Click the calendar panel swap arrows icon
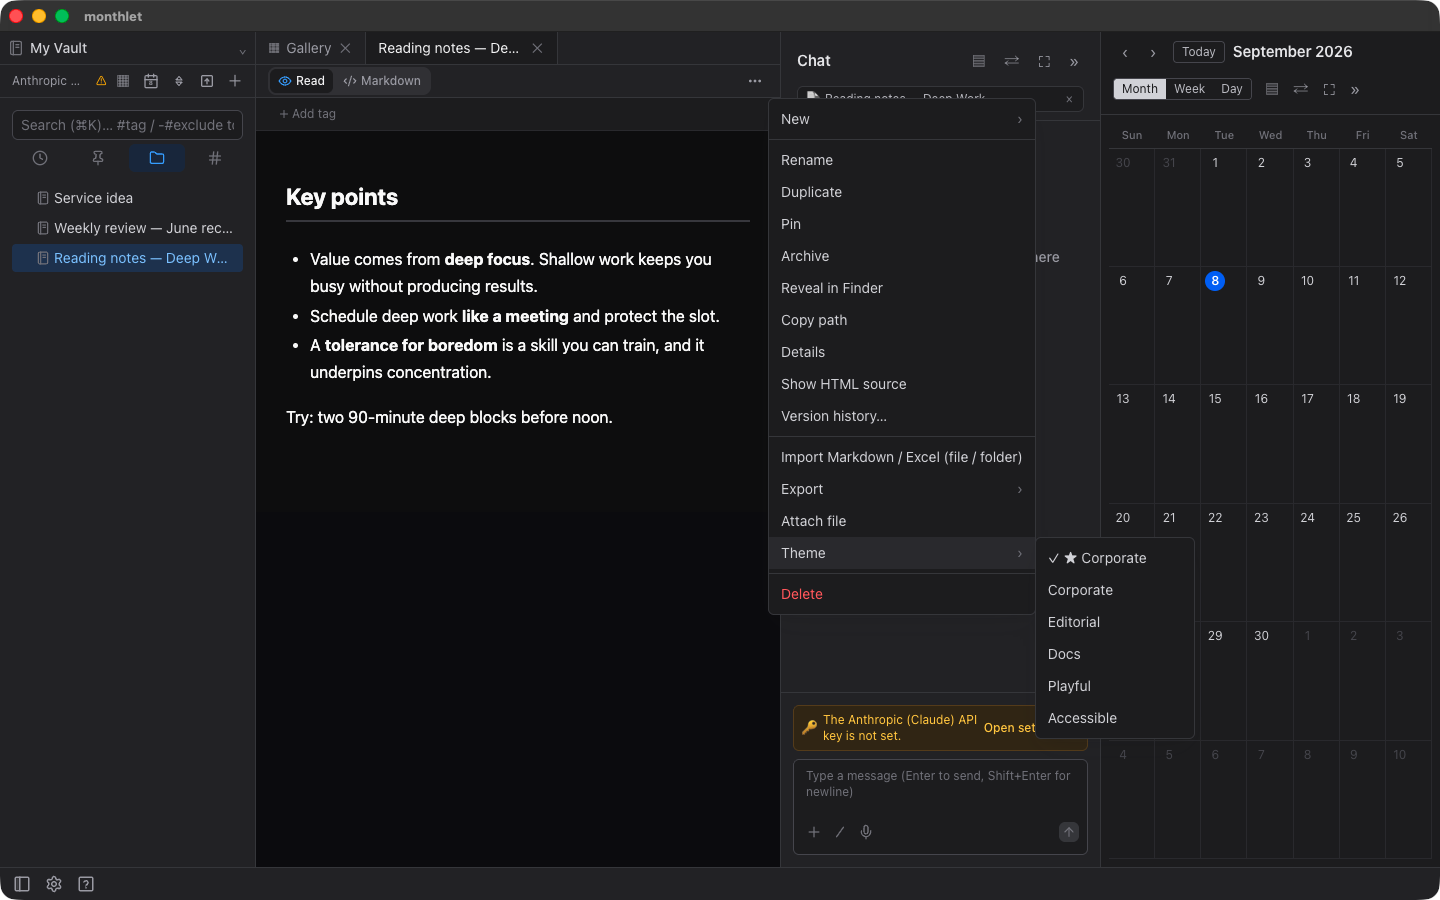1440x900 pixels. (1301, 89)
